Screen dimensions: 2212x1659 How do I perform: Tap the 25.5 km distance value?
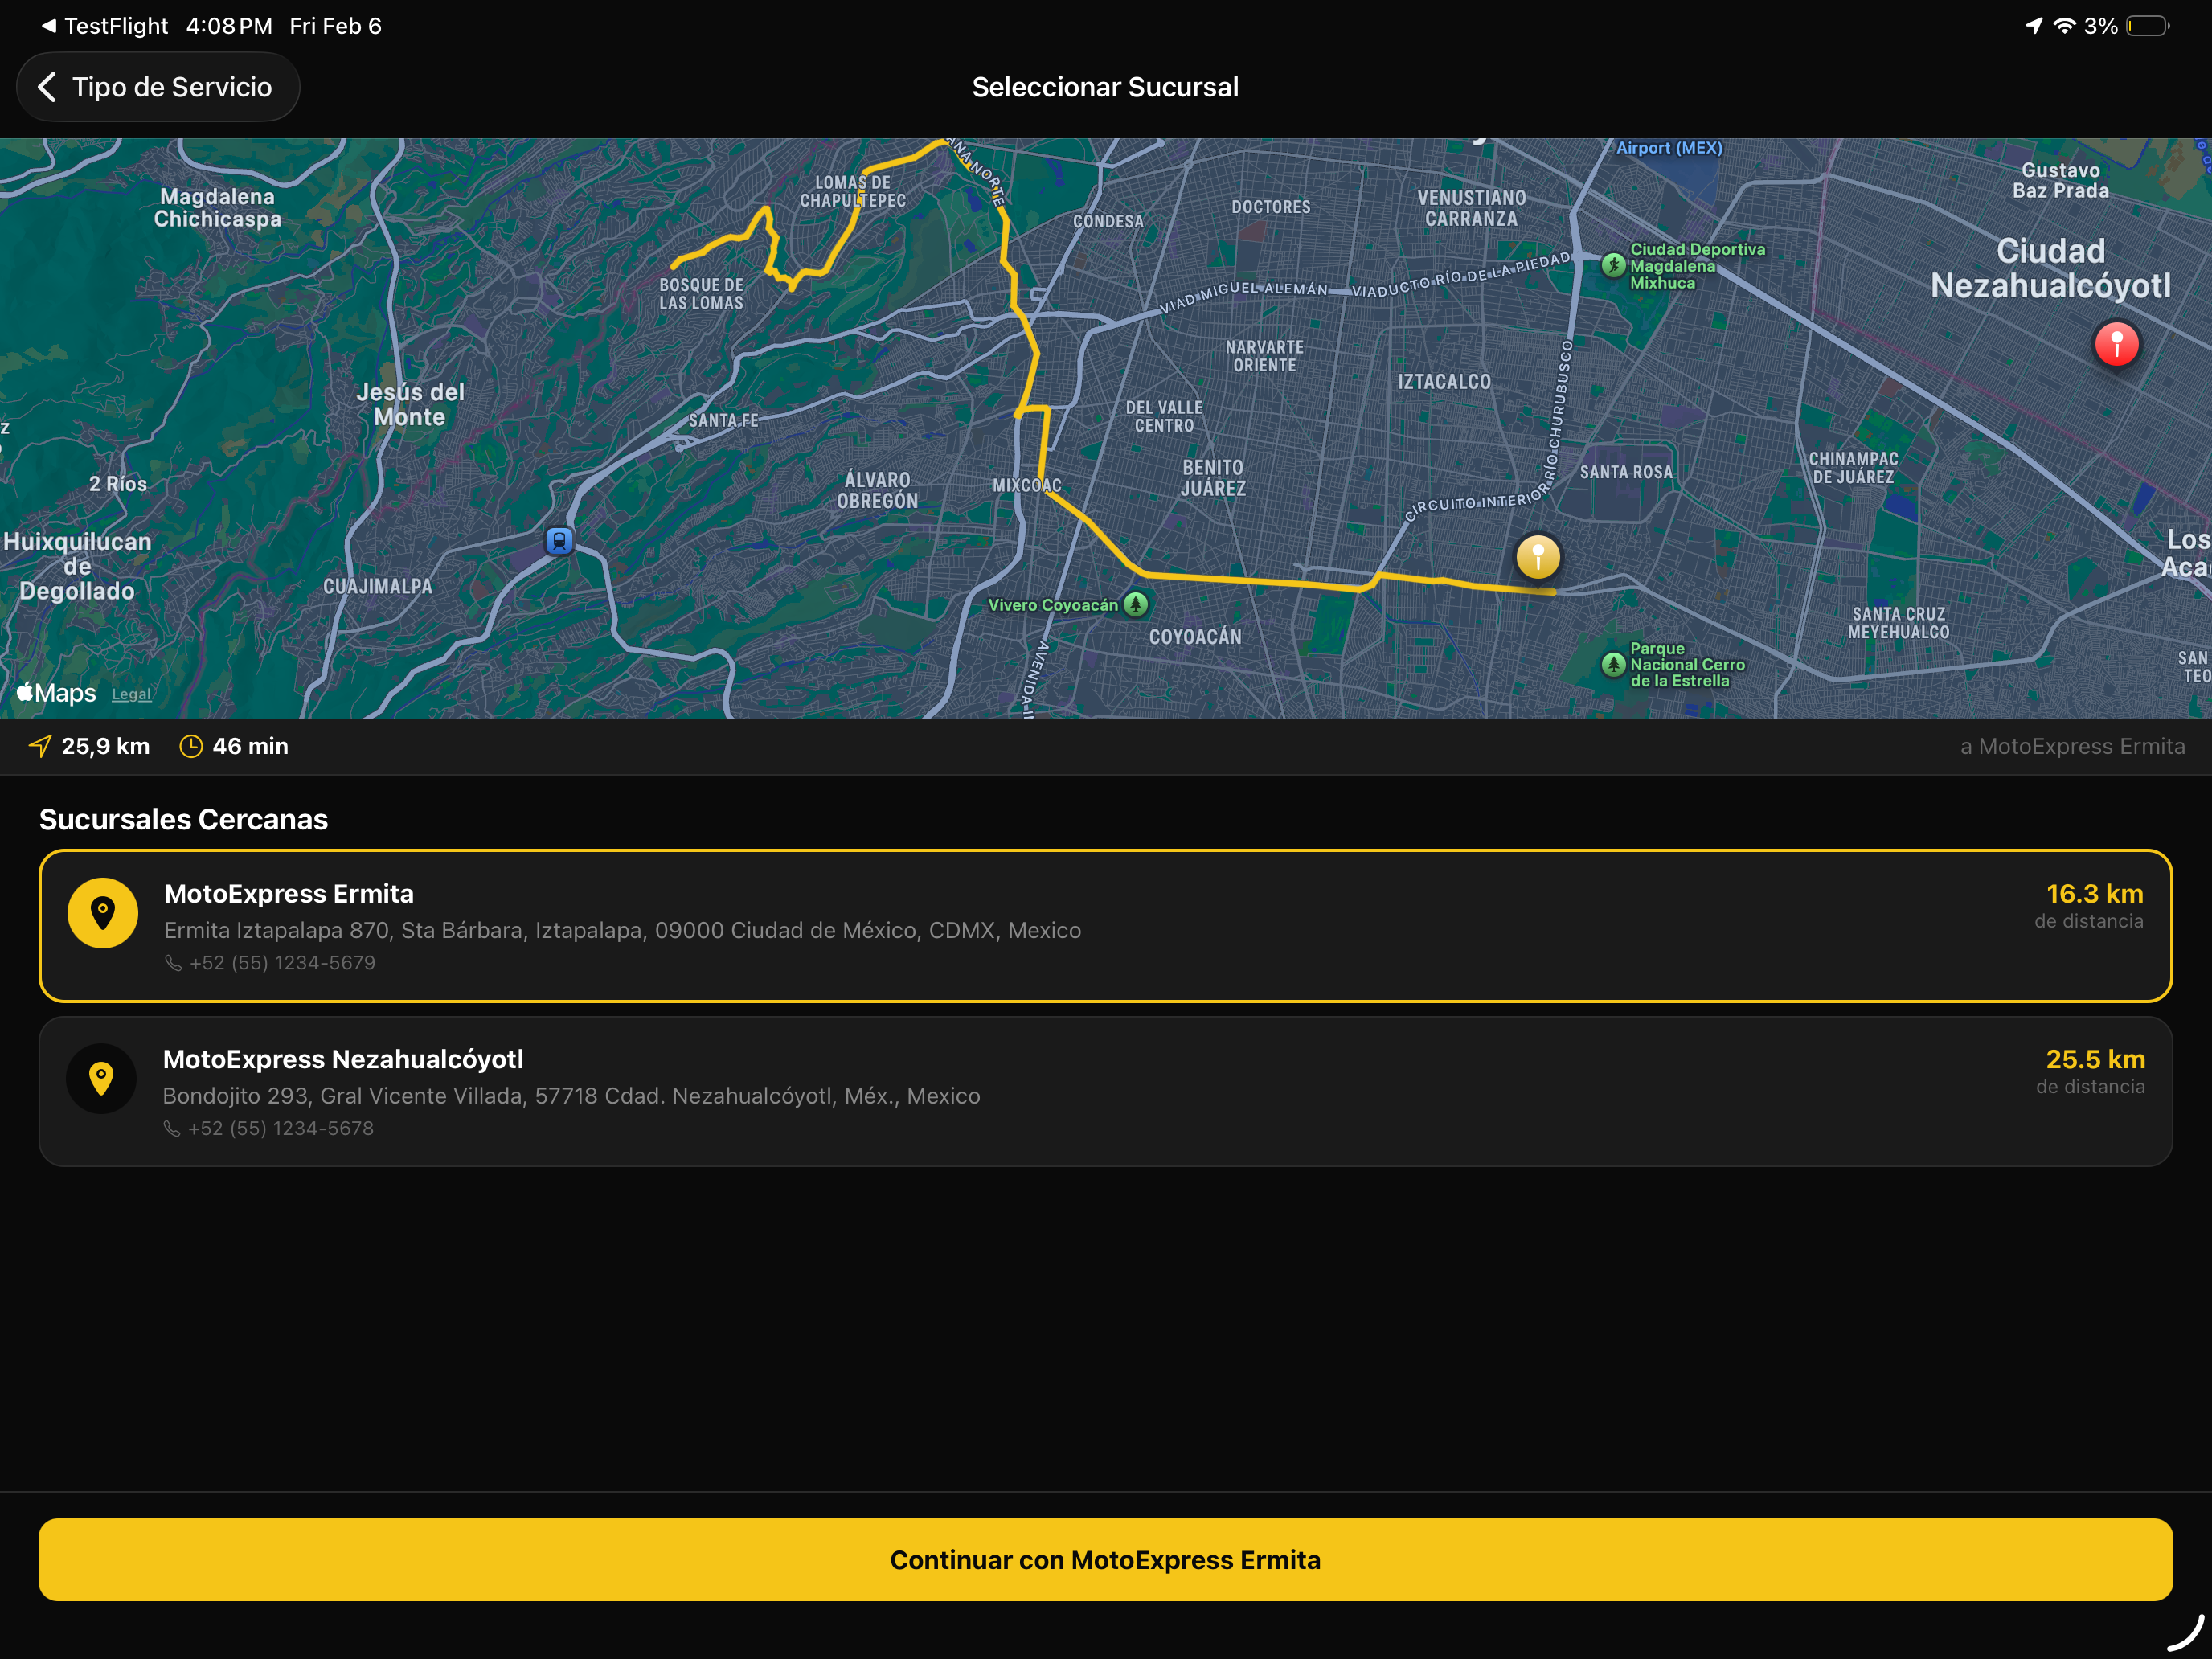[x=2095, y=1059]
